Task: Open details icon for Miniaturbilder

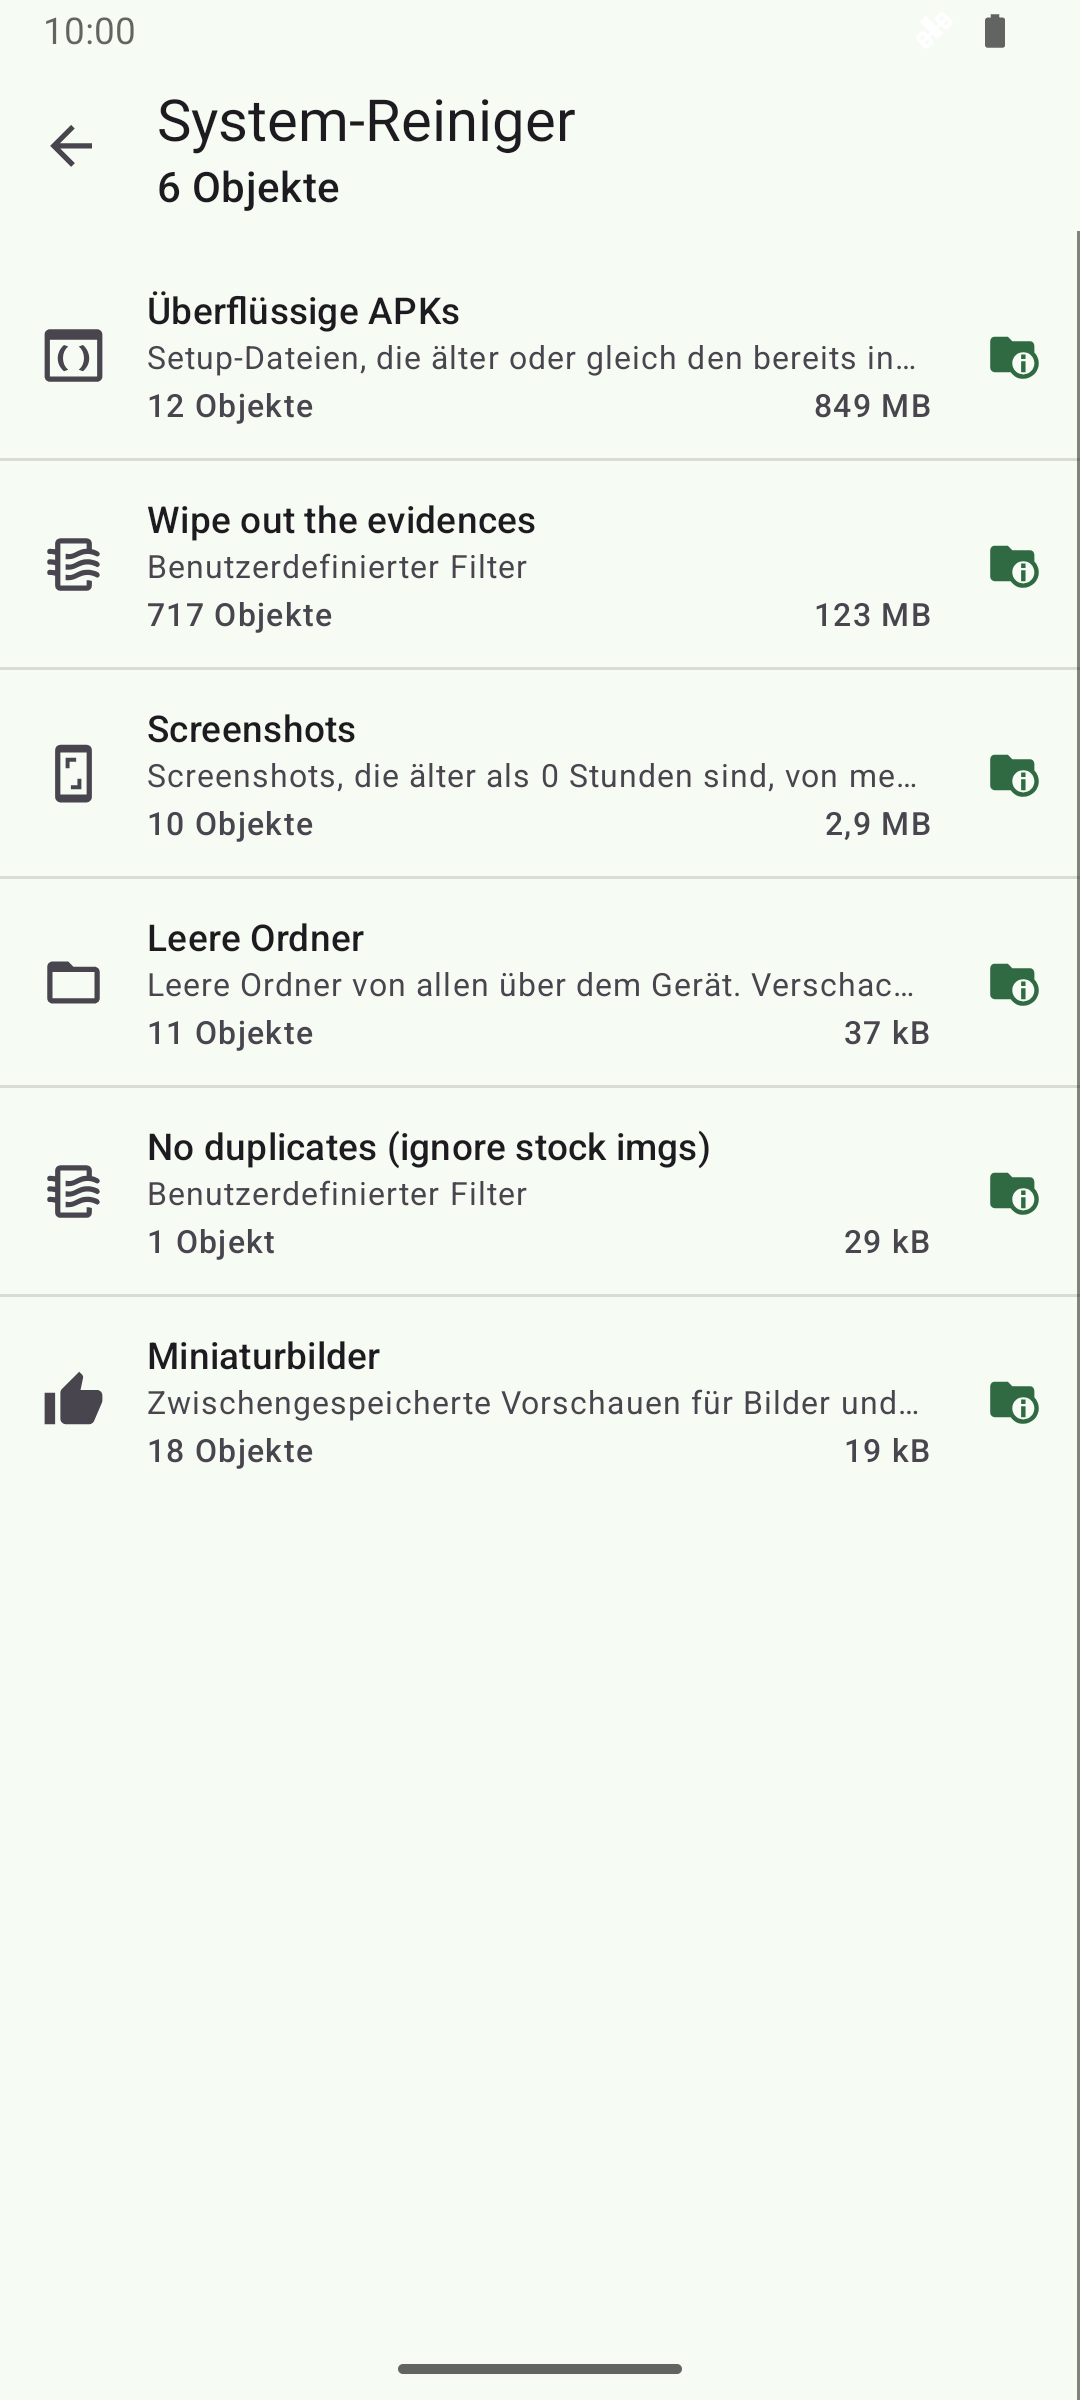Action: coord(1013,1402)
